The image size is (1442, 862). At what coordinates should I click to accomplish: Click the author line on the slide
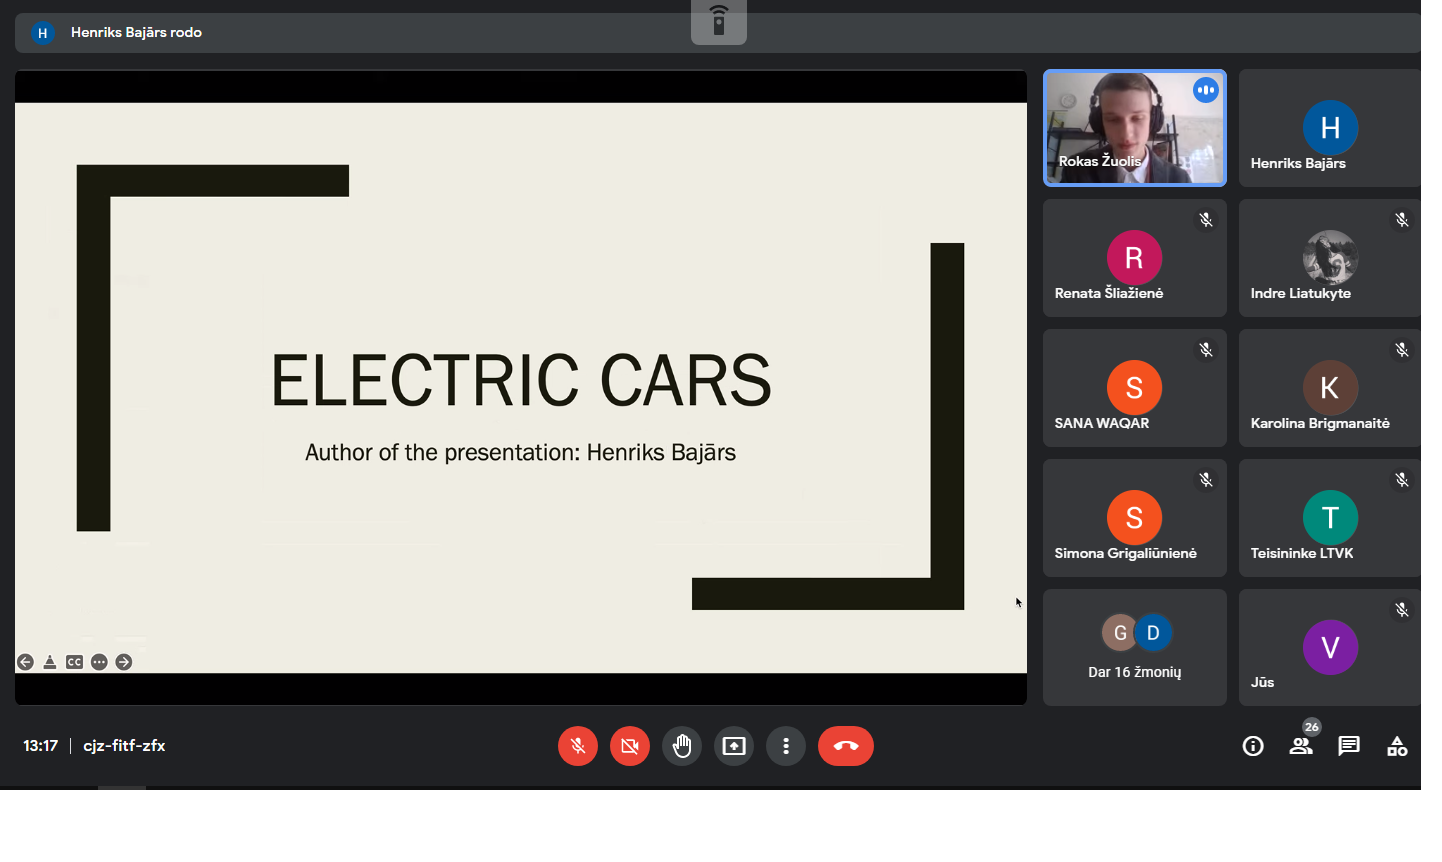point(520,452)
